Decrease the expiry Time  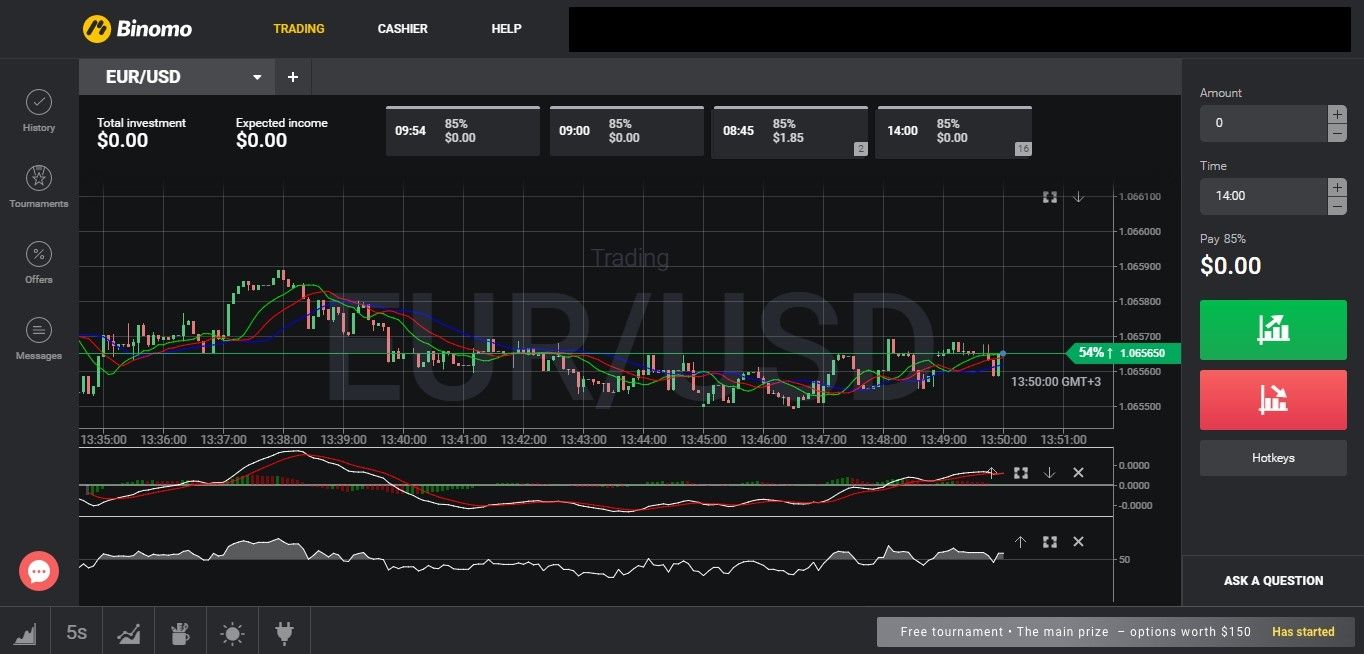[x=1337, y=206]
